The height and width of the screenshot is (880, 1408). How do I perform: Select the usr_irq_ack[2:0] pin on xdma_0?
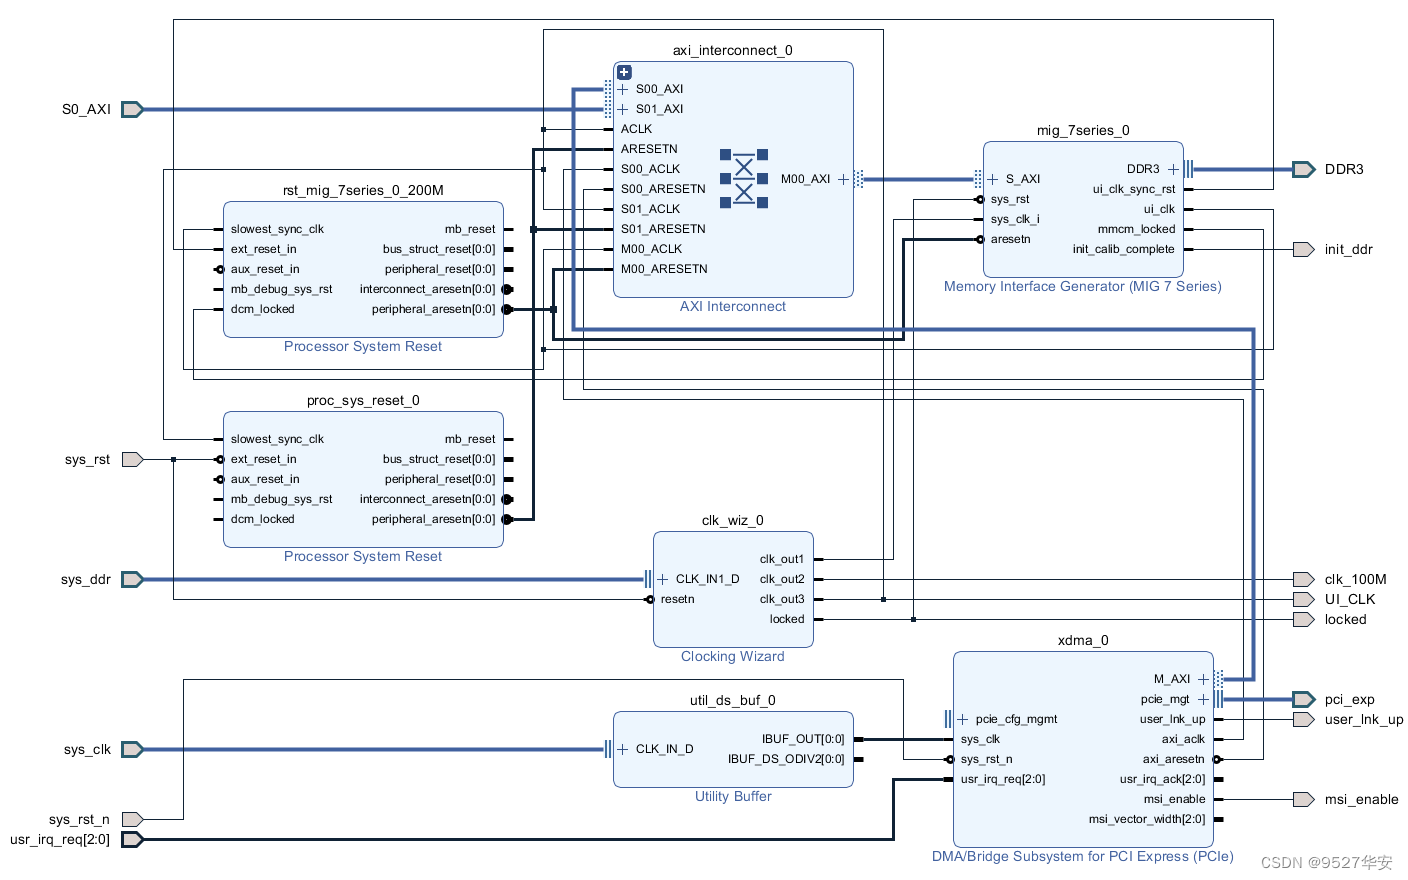click(1162, 779)
